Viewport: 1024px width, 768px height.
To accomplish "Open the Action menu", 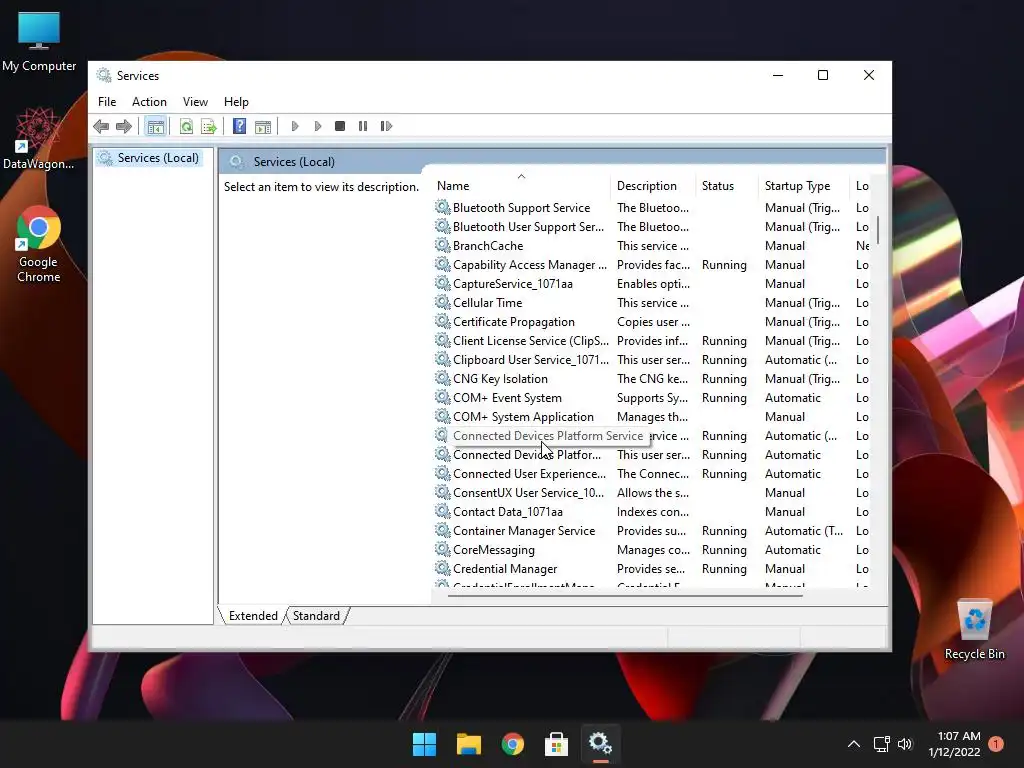I will tap(149, 102).
